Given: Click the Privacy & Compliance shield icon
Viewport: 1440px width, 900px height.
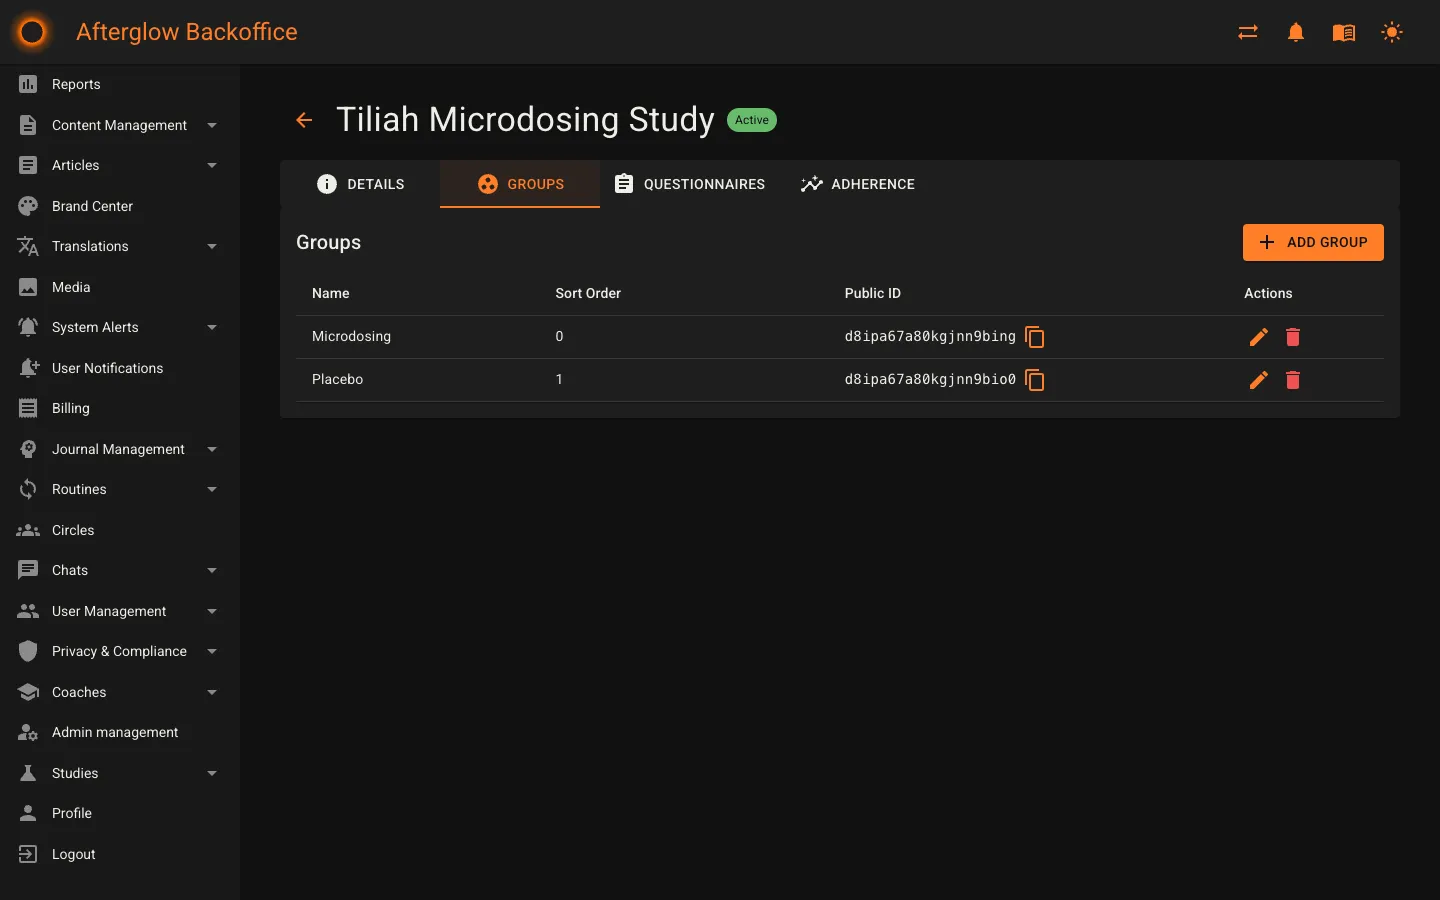Looking at the screenshot, I should pos(28,651).
